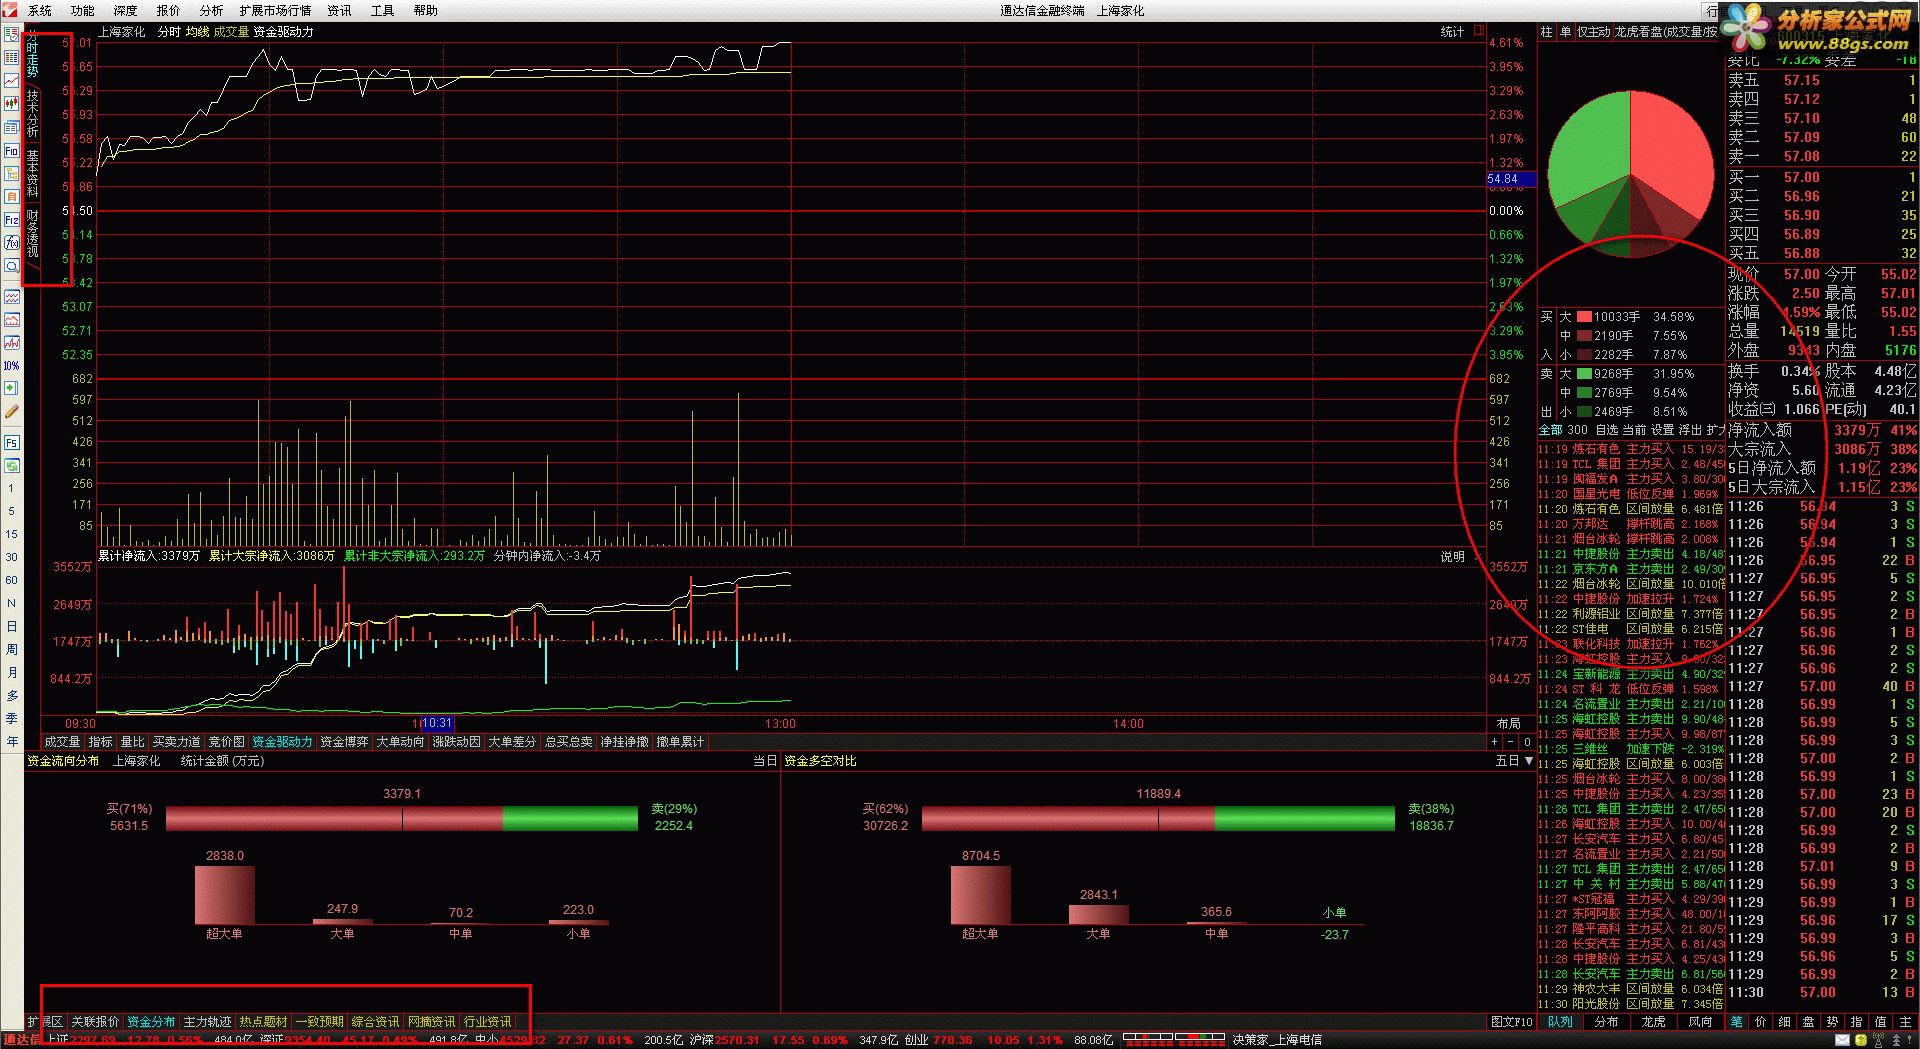1920x1049 pixels.
Task: Click the 54.84 price marker on right axis
Action: coord(1510,179)
